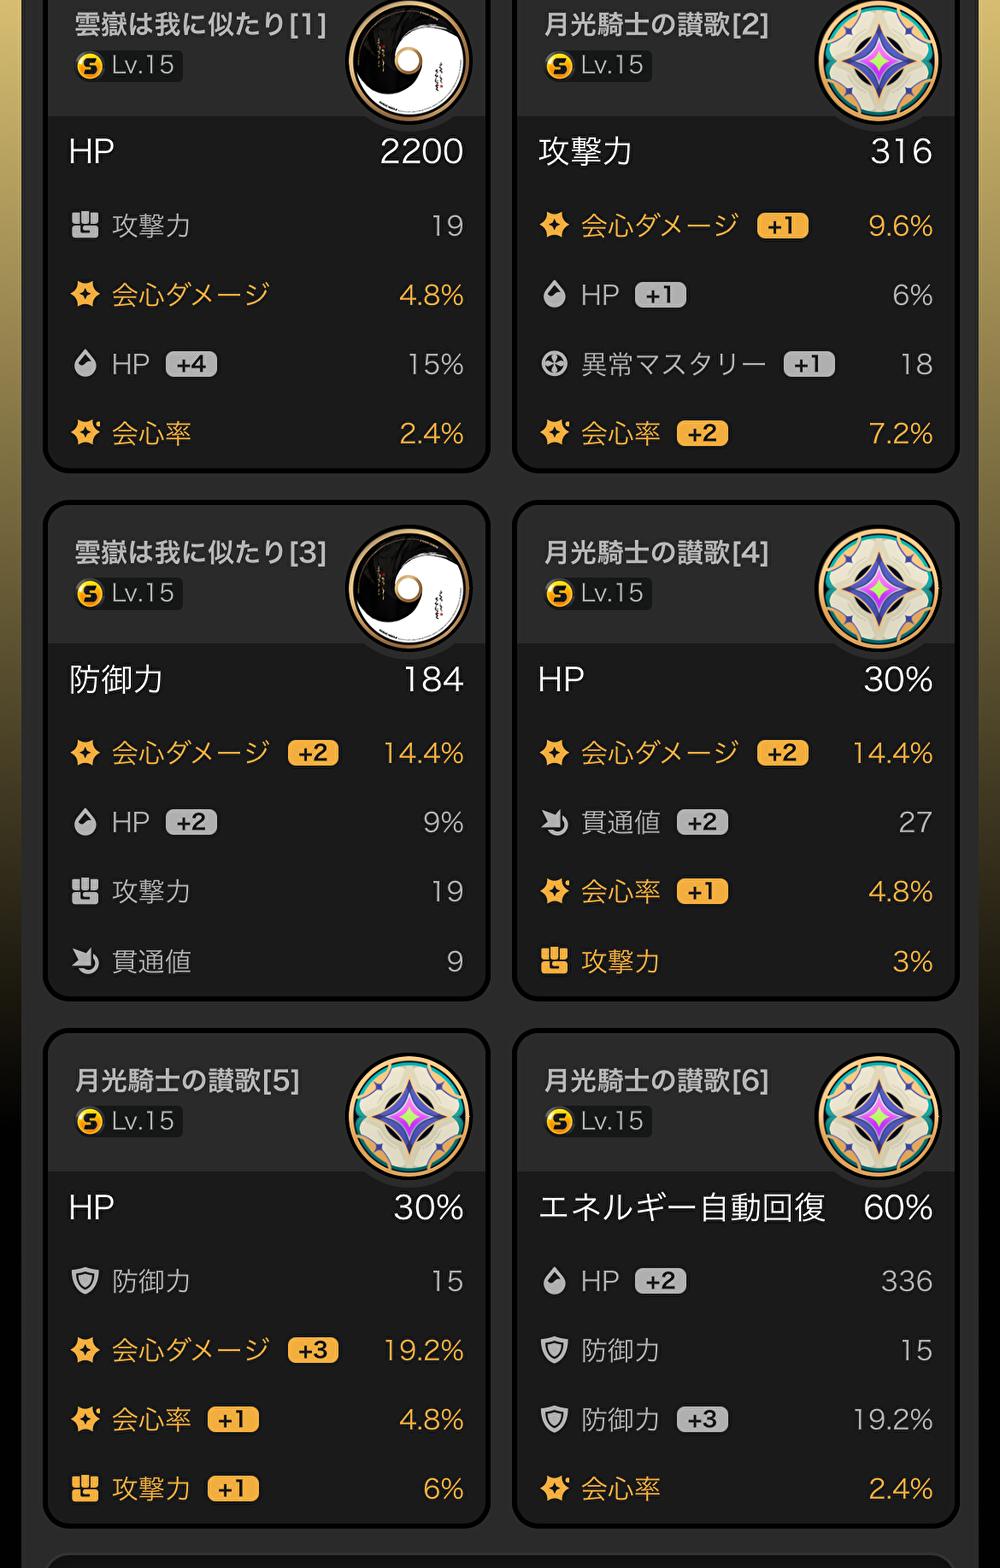This screenshot has height=1568, width=1000.
Task: Select the 貫通値 icon on 雲嶽は我に似たり[3]
Action: tap(86, 961)
